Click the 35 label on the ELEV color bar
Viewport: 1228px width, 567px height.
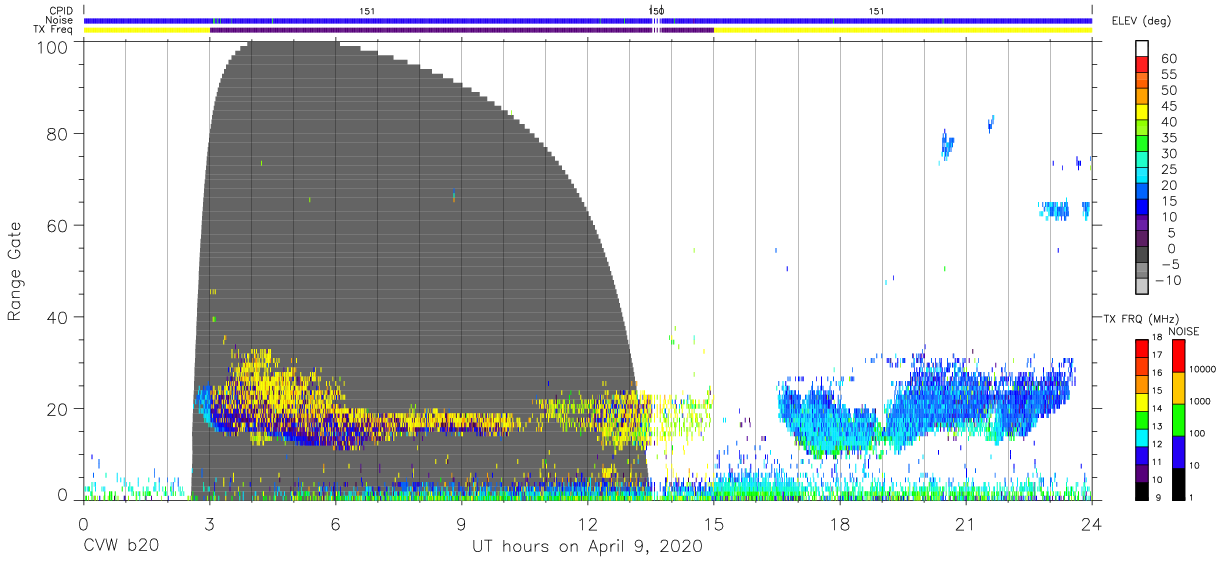(1170, 137)
